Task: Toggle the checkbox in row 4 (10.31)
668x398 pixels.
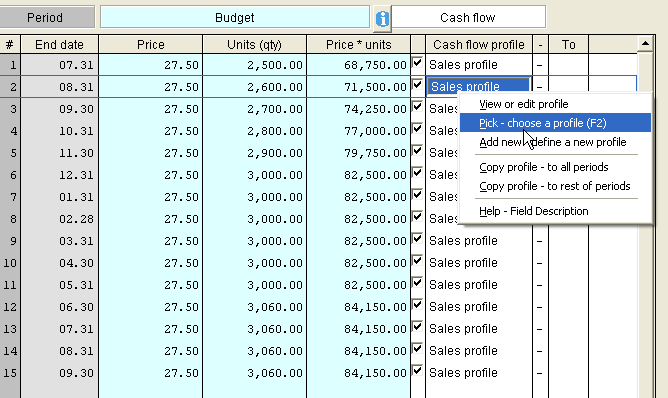Action: pyautogui.click(x=418, y=129)
